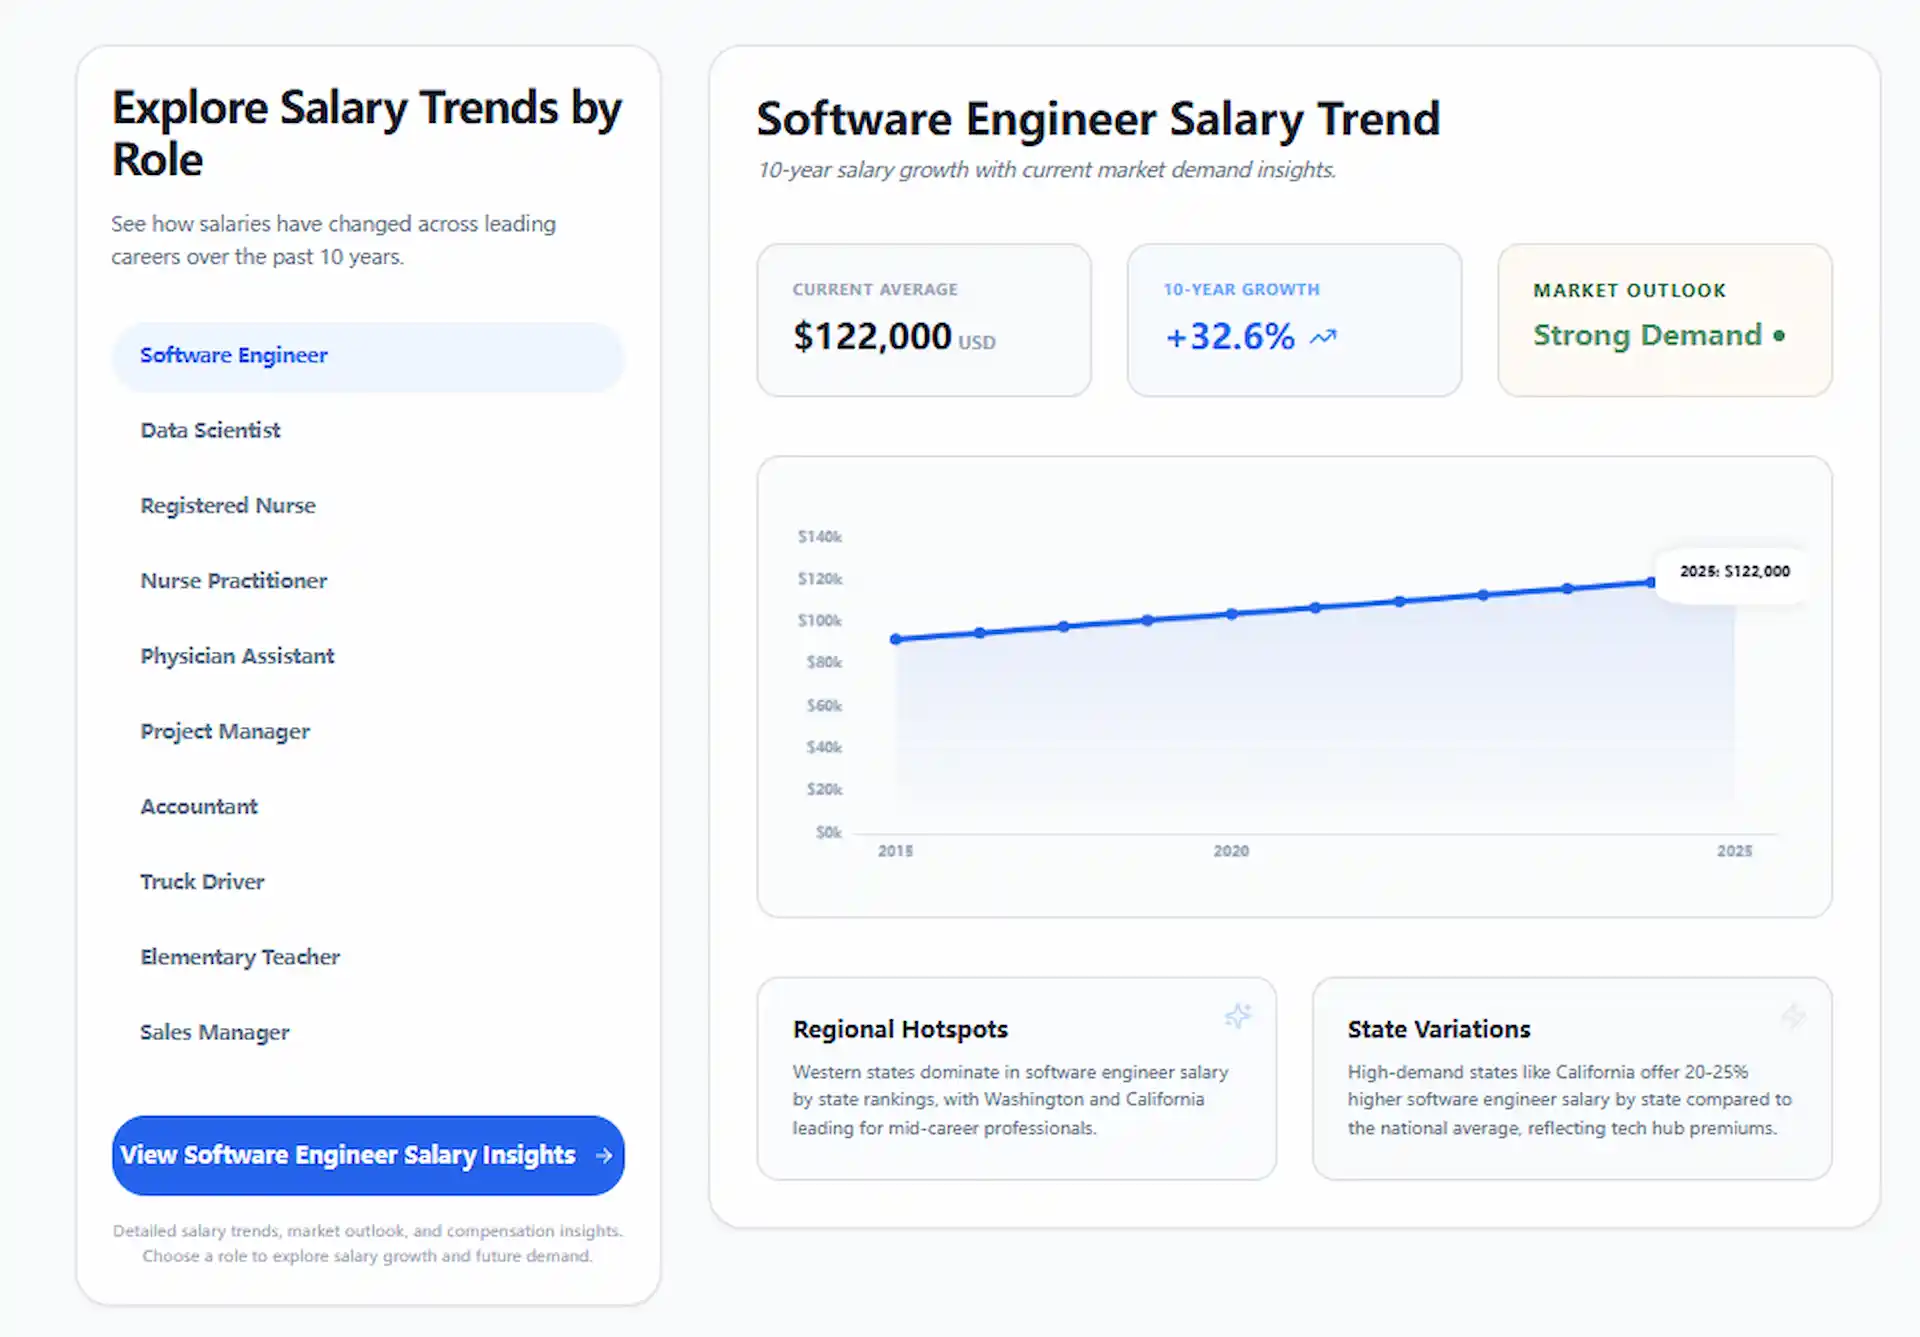The height and width of the screenshot is (1337, 1920).
Task: Click the State Variations heading
Action: pos(1439,1029)
